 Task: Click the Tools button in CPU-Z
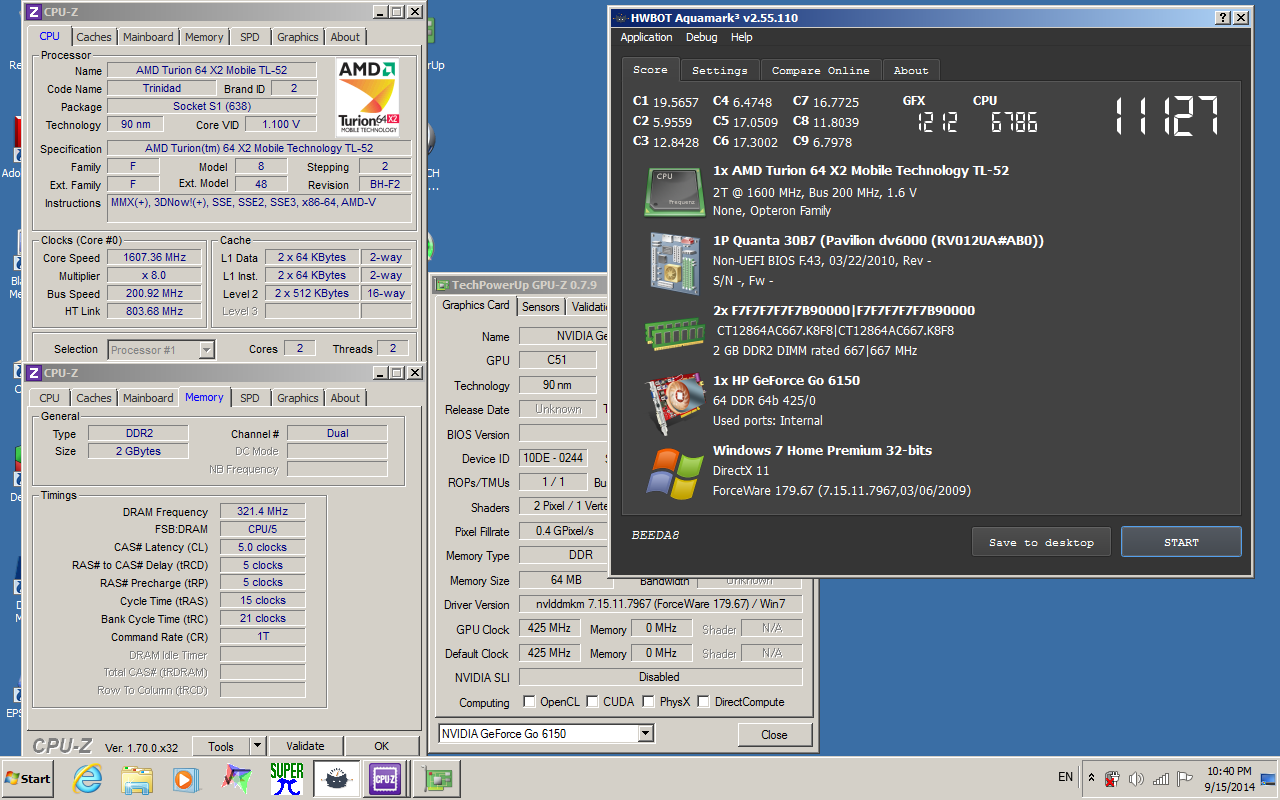click(x=221, y=746)
